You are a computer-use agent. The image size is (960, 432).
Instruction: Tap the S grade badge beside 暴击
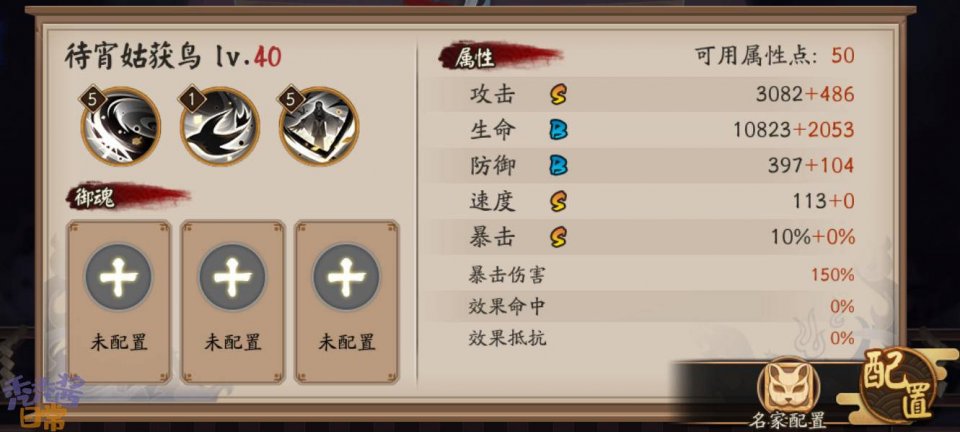[x=558, y=237]
